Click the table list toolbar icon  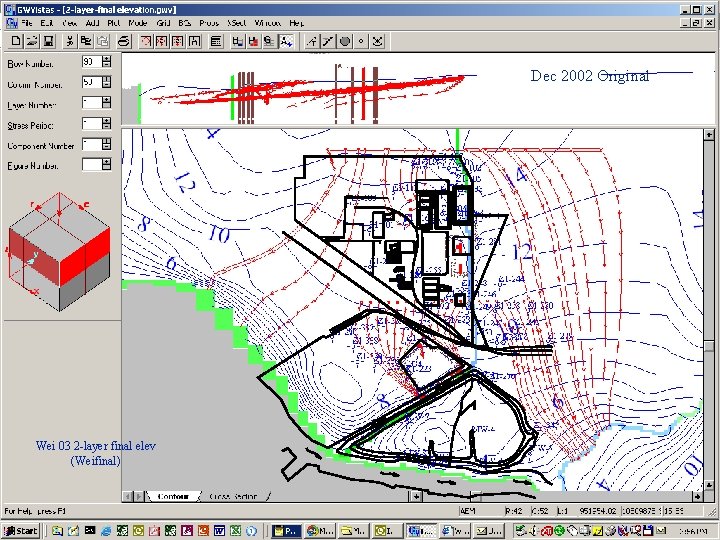[216, 41]
